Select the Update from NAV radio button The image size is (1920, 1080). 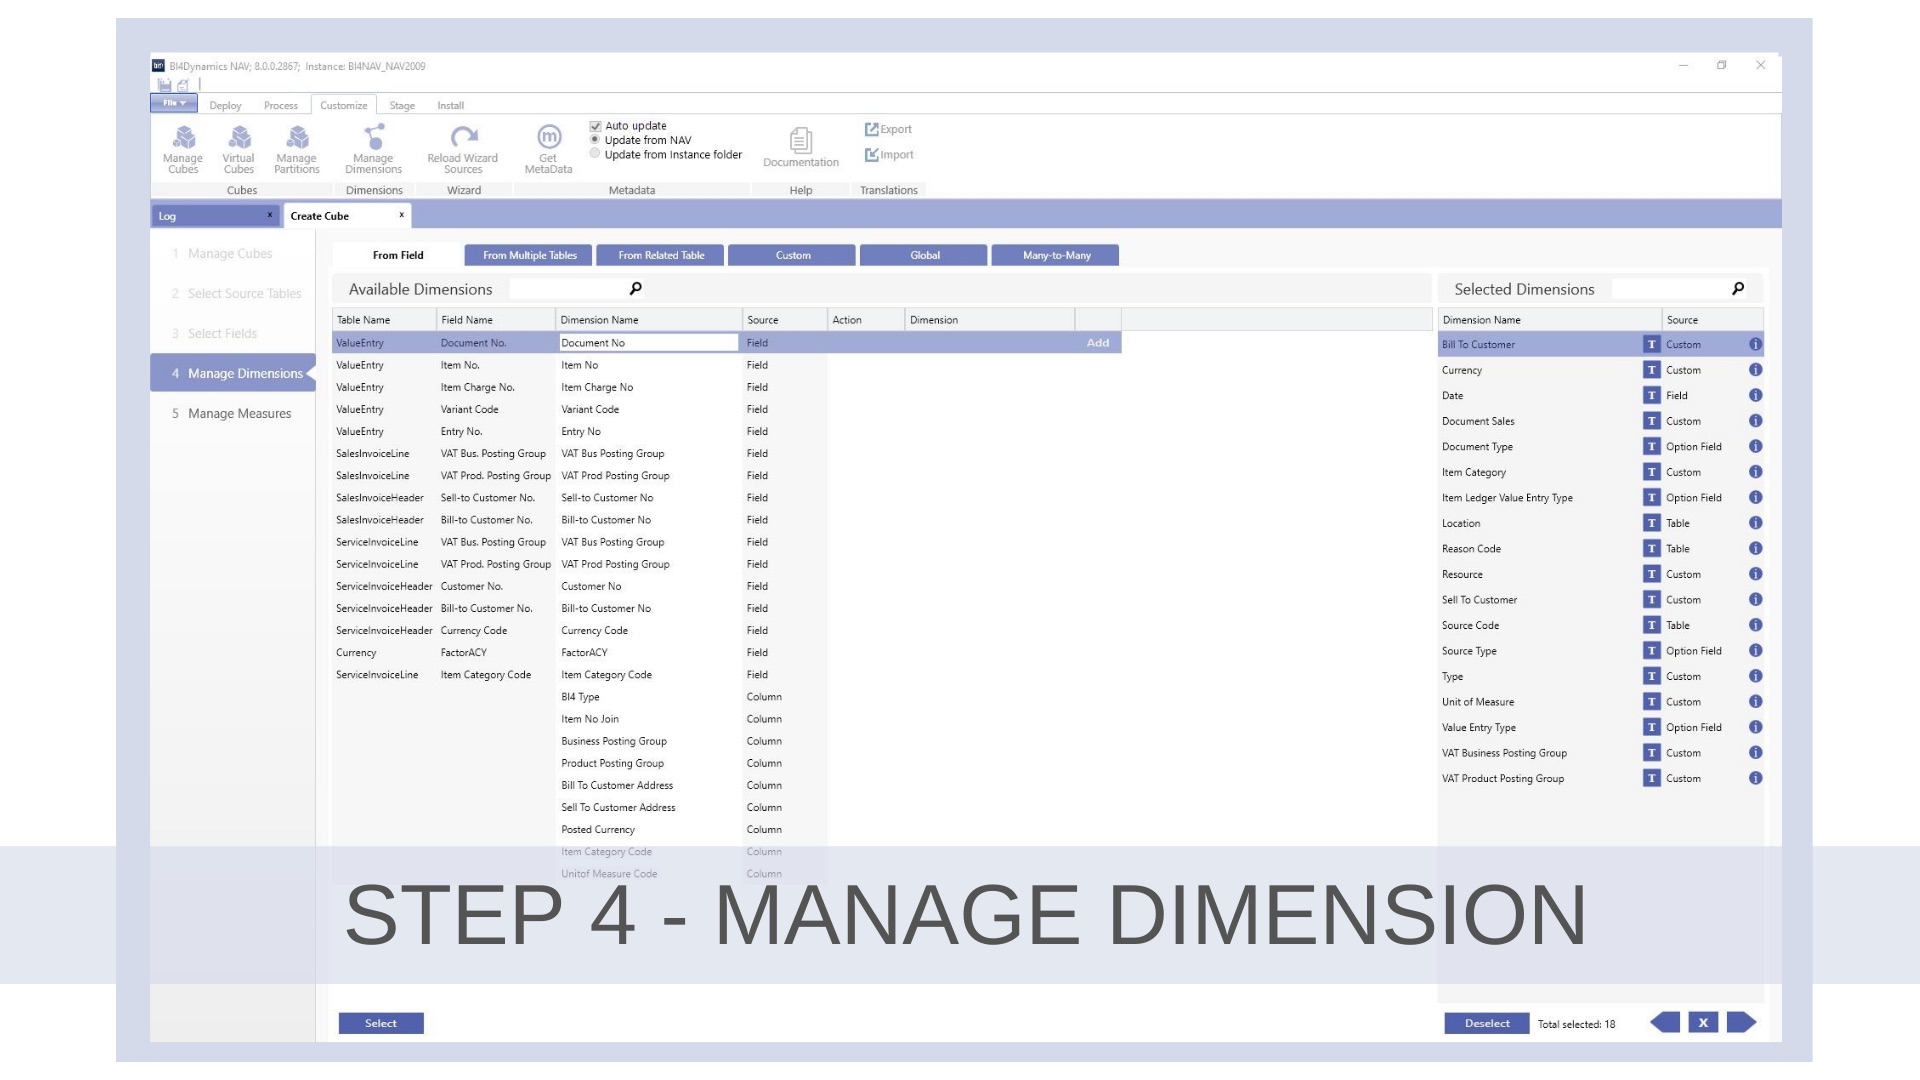pos(596,140)
